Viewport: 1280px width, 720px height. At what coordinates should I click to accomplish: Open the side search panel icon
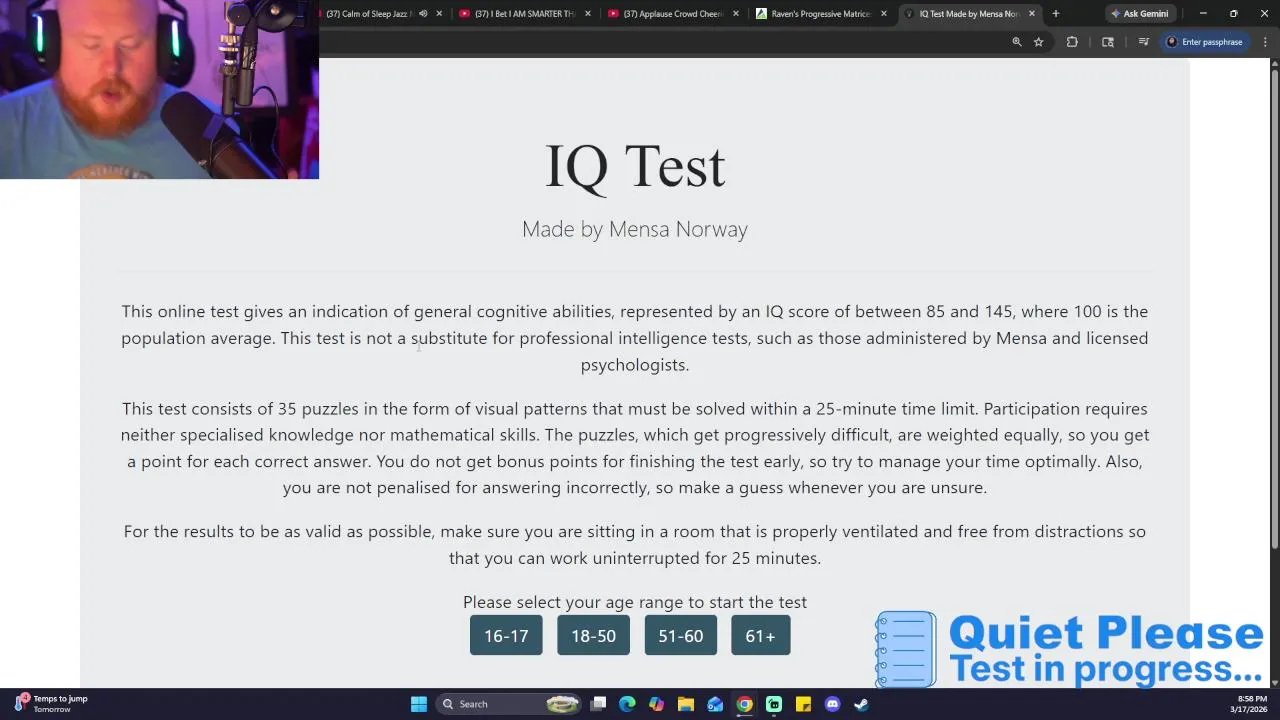click(1108, 42)
